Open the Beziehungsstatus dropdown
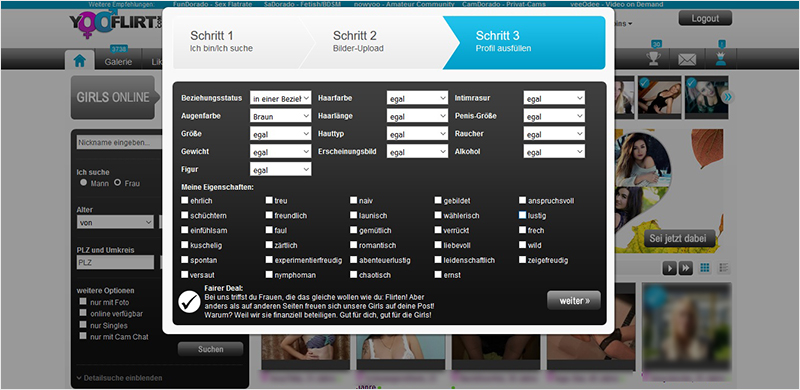 (280, 98)
